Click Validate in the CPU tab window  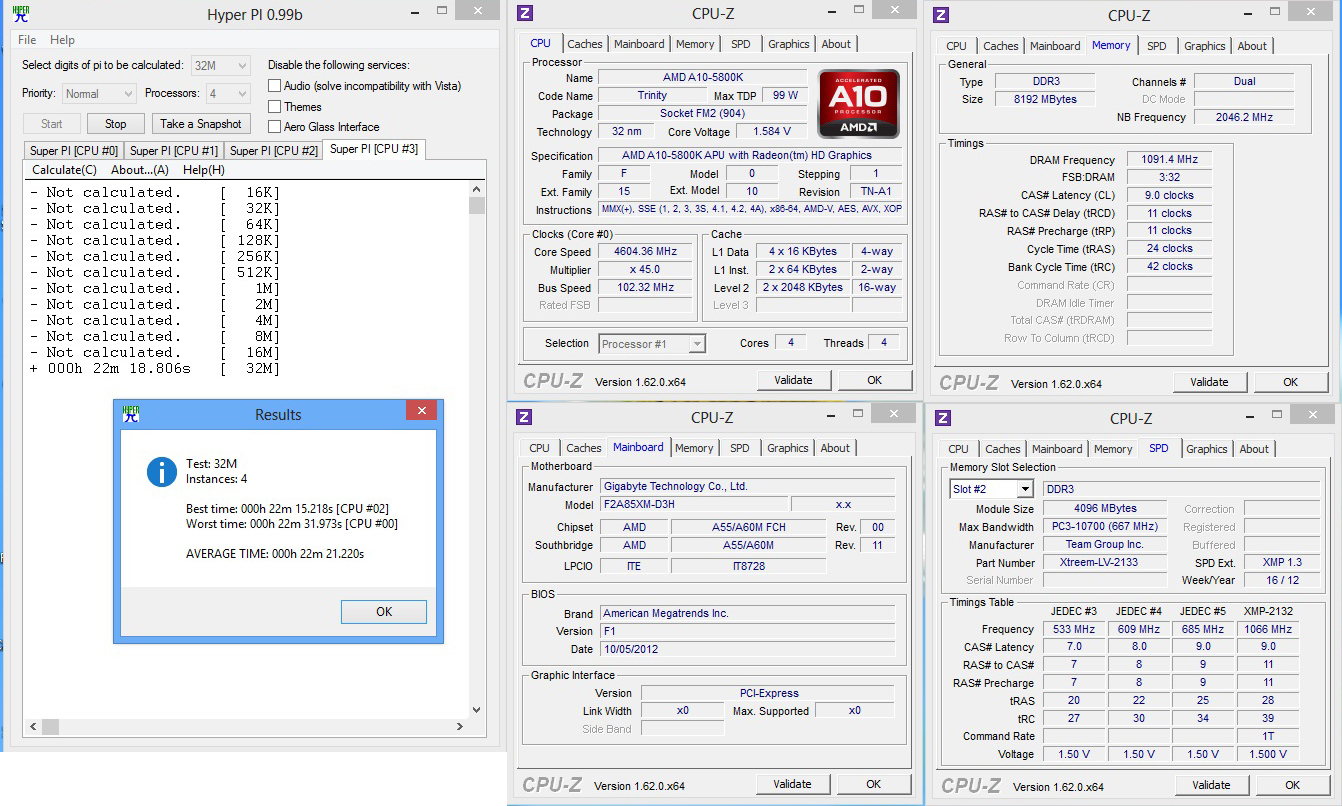point(793,380)
